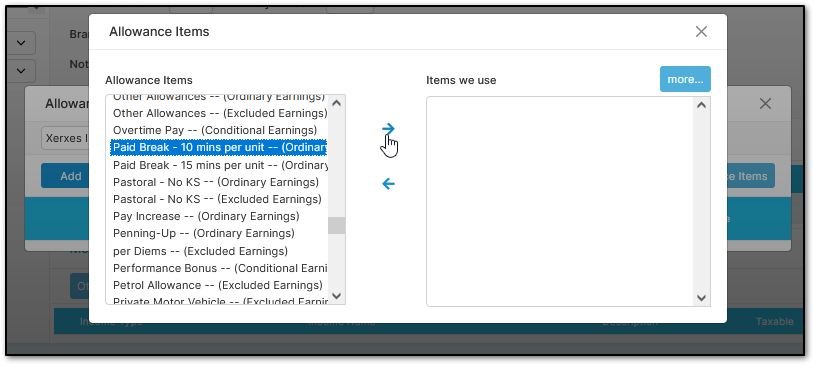Click the right arrow to add item
814x365 pixels.
click(x=388, y=129)
